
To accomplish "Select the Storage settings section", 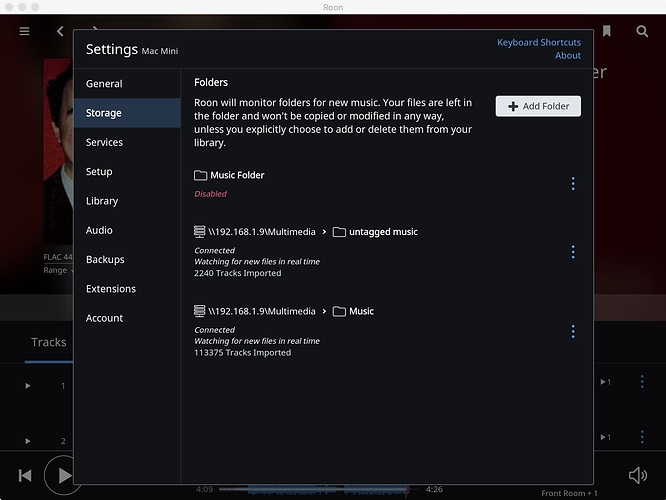I will 127,113.
